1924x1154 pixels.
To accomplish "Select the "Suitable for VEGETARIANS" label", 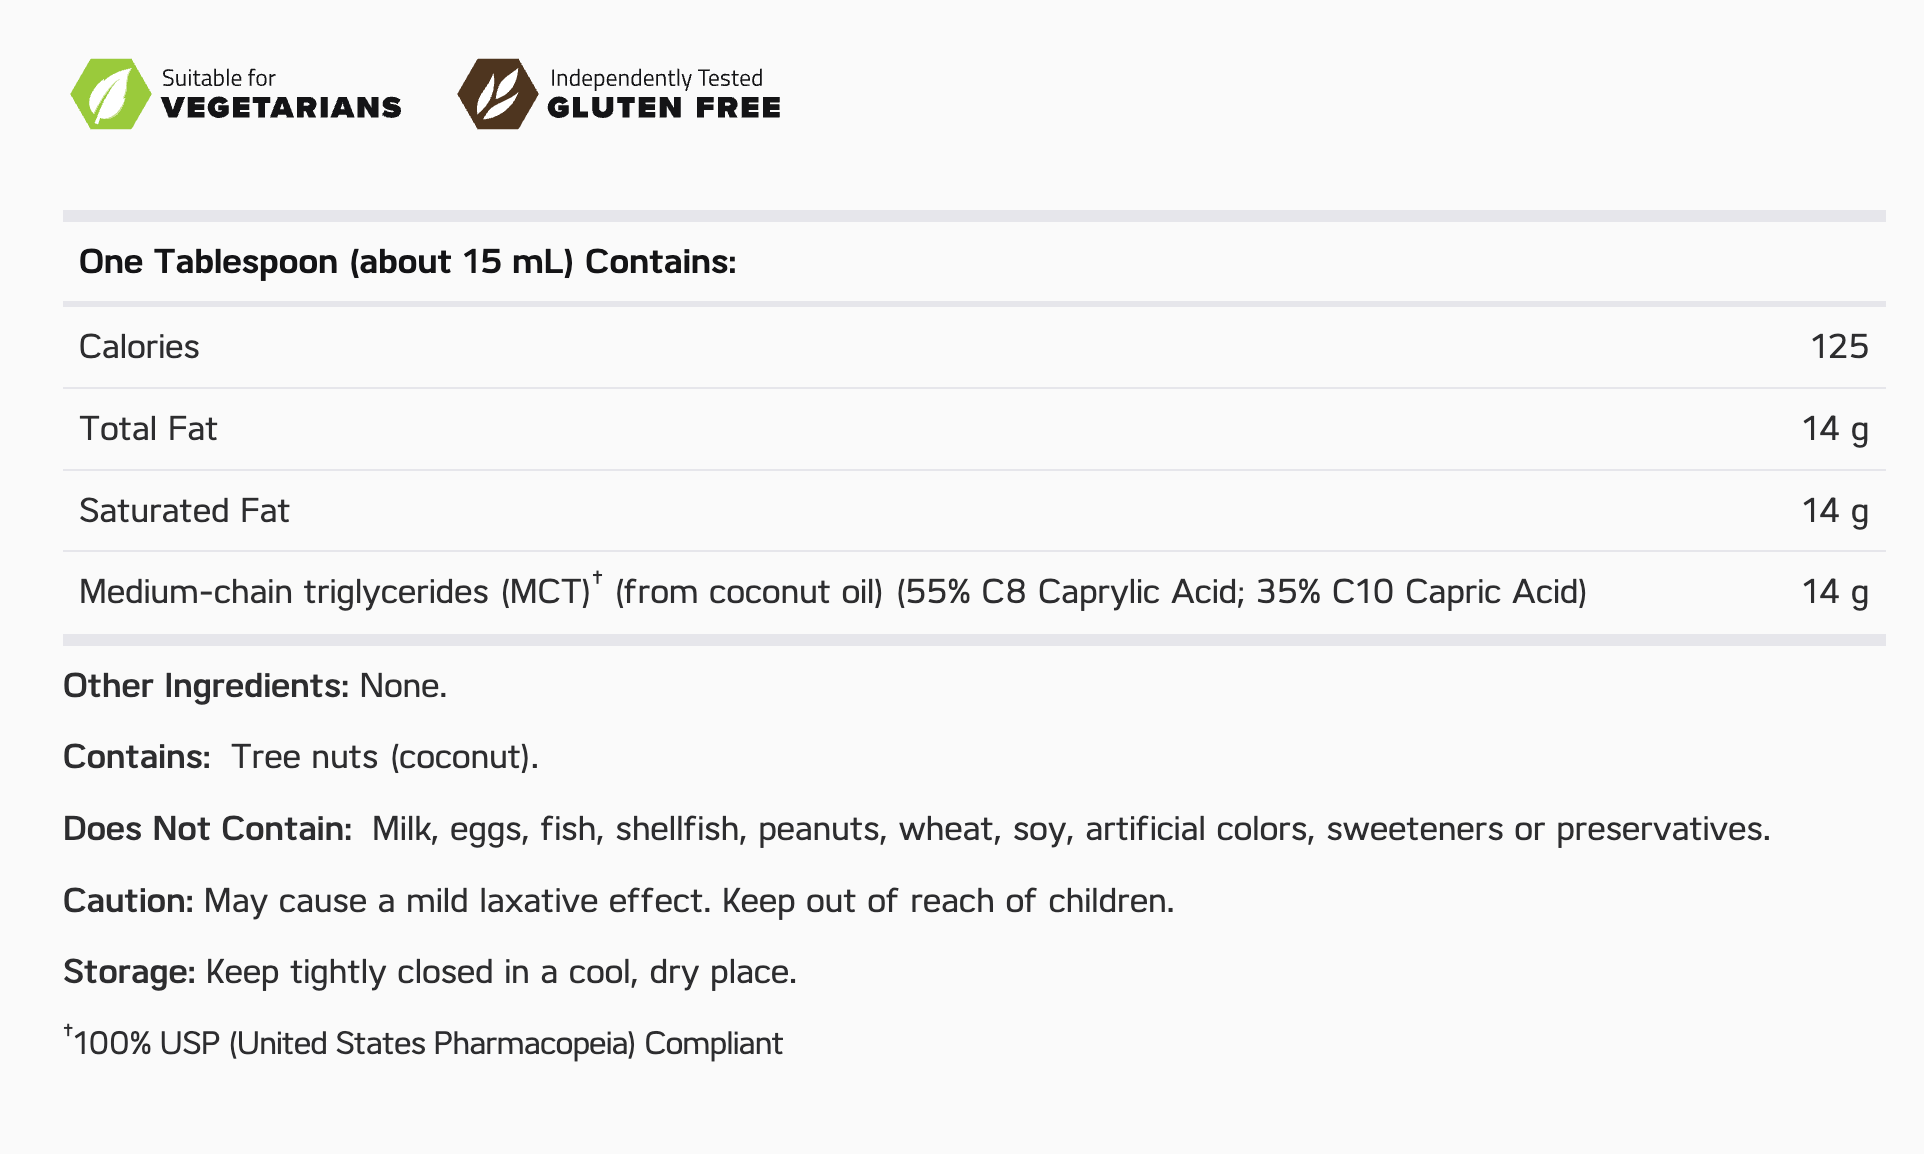I will pyautogui.click(x=281, y=94).
